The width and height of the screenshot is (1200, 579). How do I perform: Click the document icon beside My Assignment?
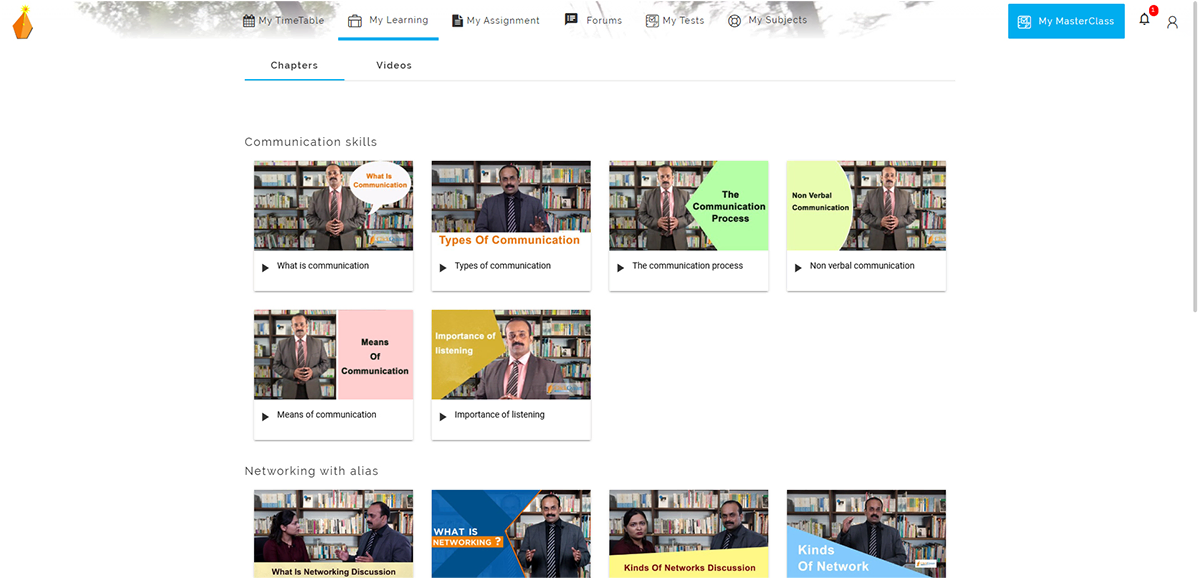click(x=457, y=21)
